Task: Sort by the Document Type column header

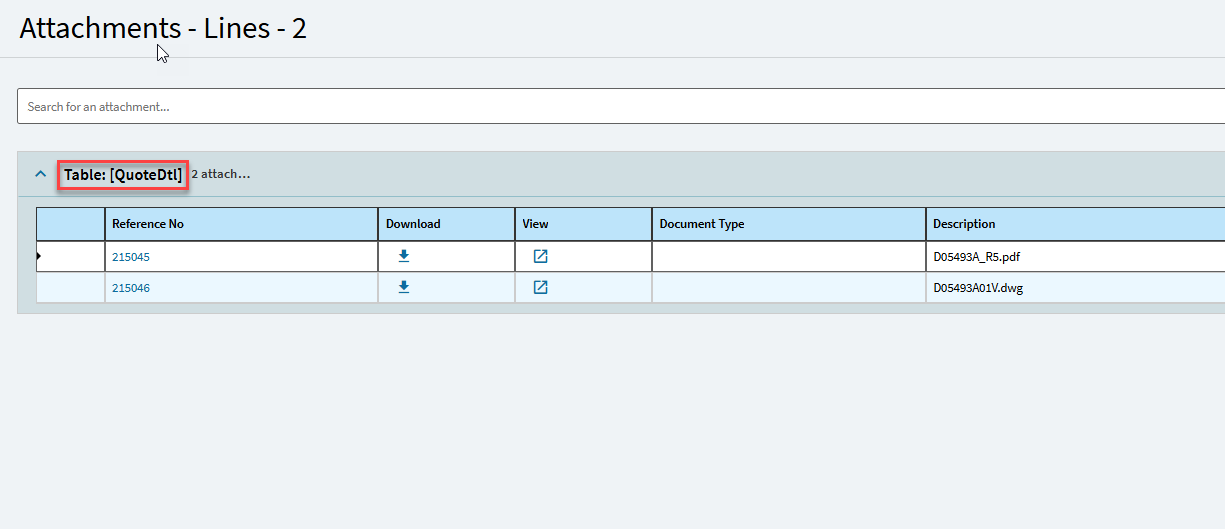Action: click(x=789, y=224)
